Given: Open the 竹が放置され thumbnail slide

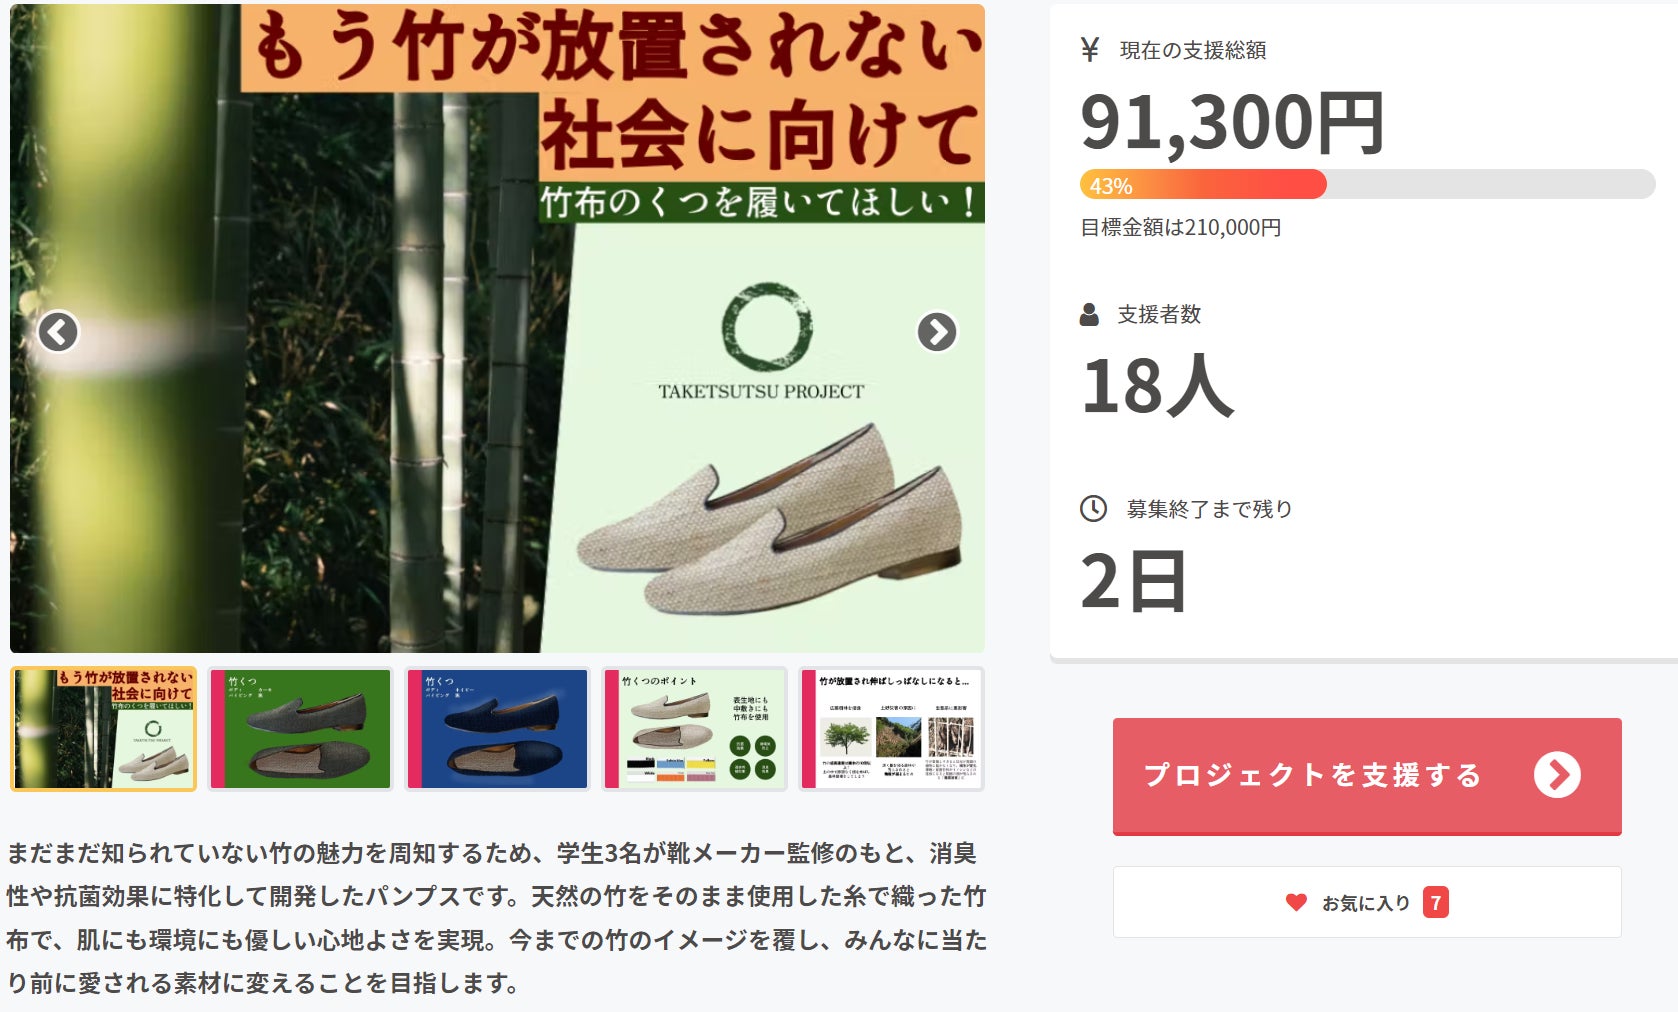Looking at the screenshot, I should pyautogui.click(x=891, y=729).
